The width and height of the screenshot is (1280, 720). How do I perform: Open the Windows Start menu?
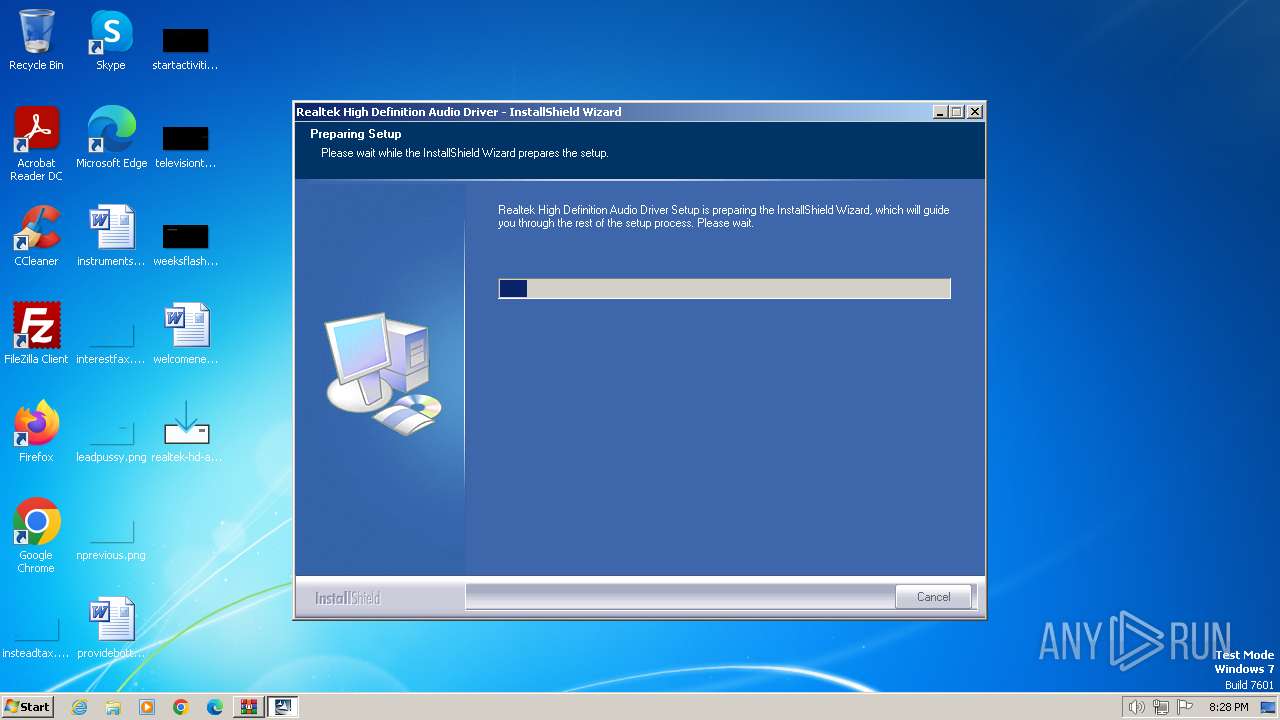(x=27, y=707)
